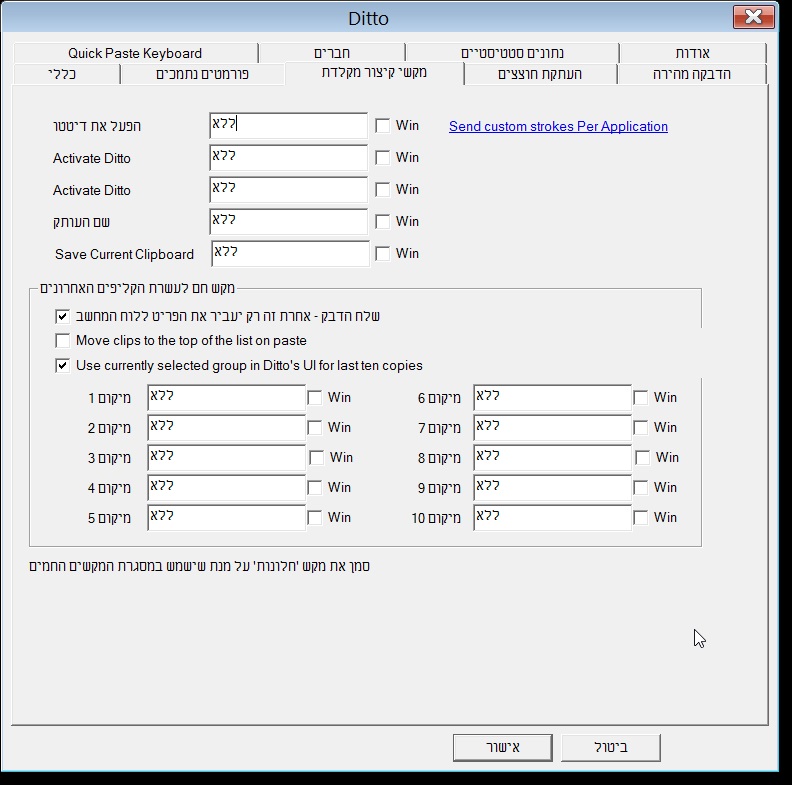792x785 pixels.
Task: Open the פורמטים נתמכים tab
Action: tap(202, 74)
